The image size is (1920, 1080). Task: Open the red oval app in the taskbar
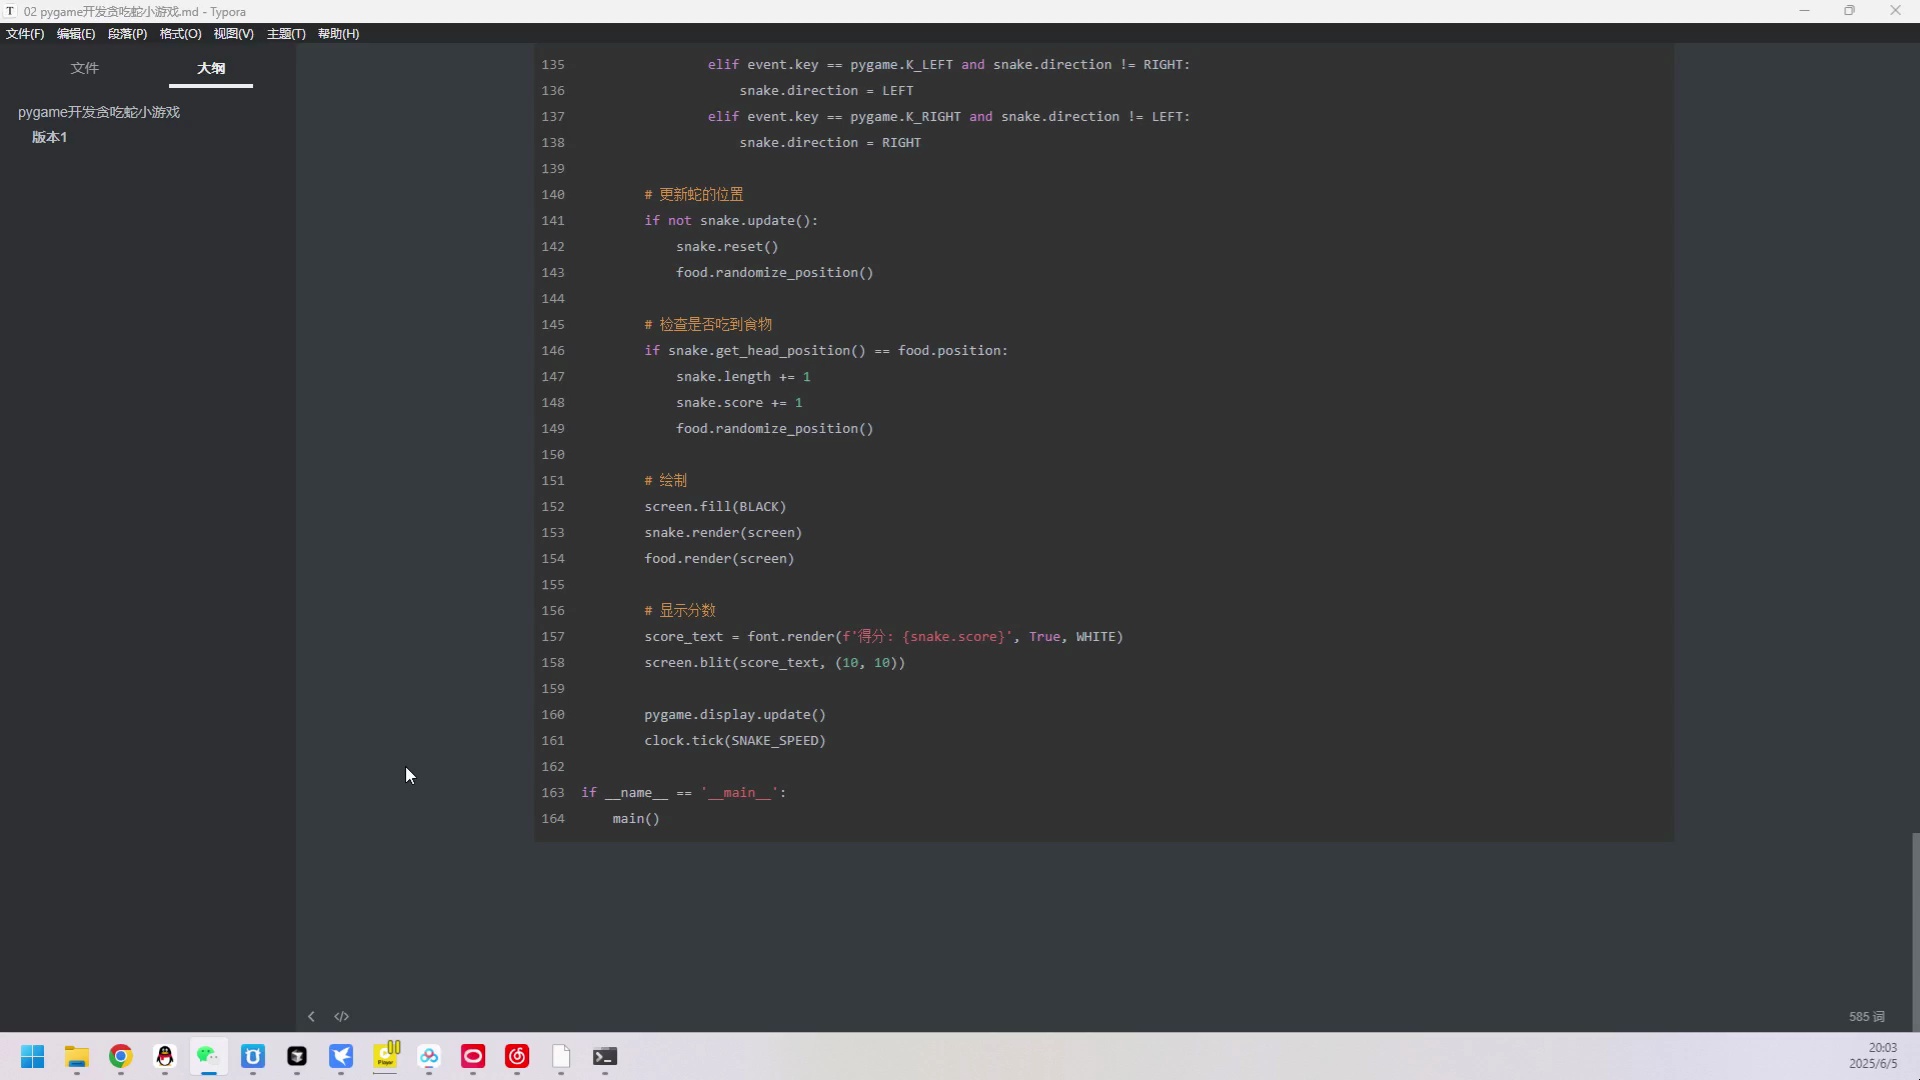(x=473, y=1056)
